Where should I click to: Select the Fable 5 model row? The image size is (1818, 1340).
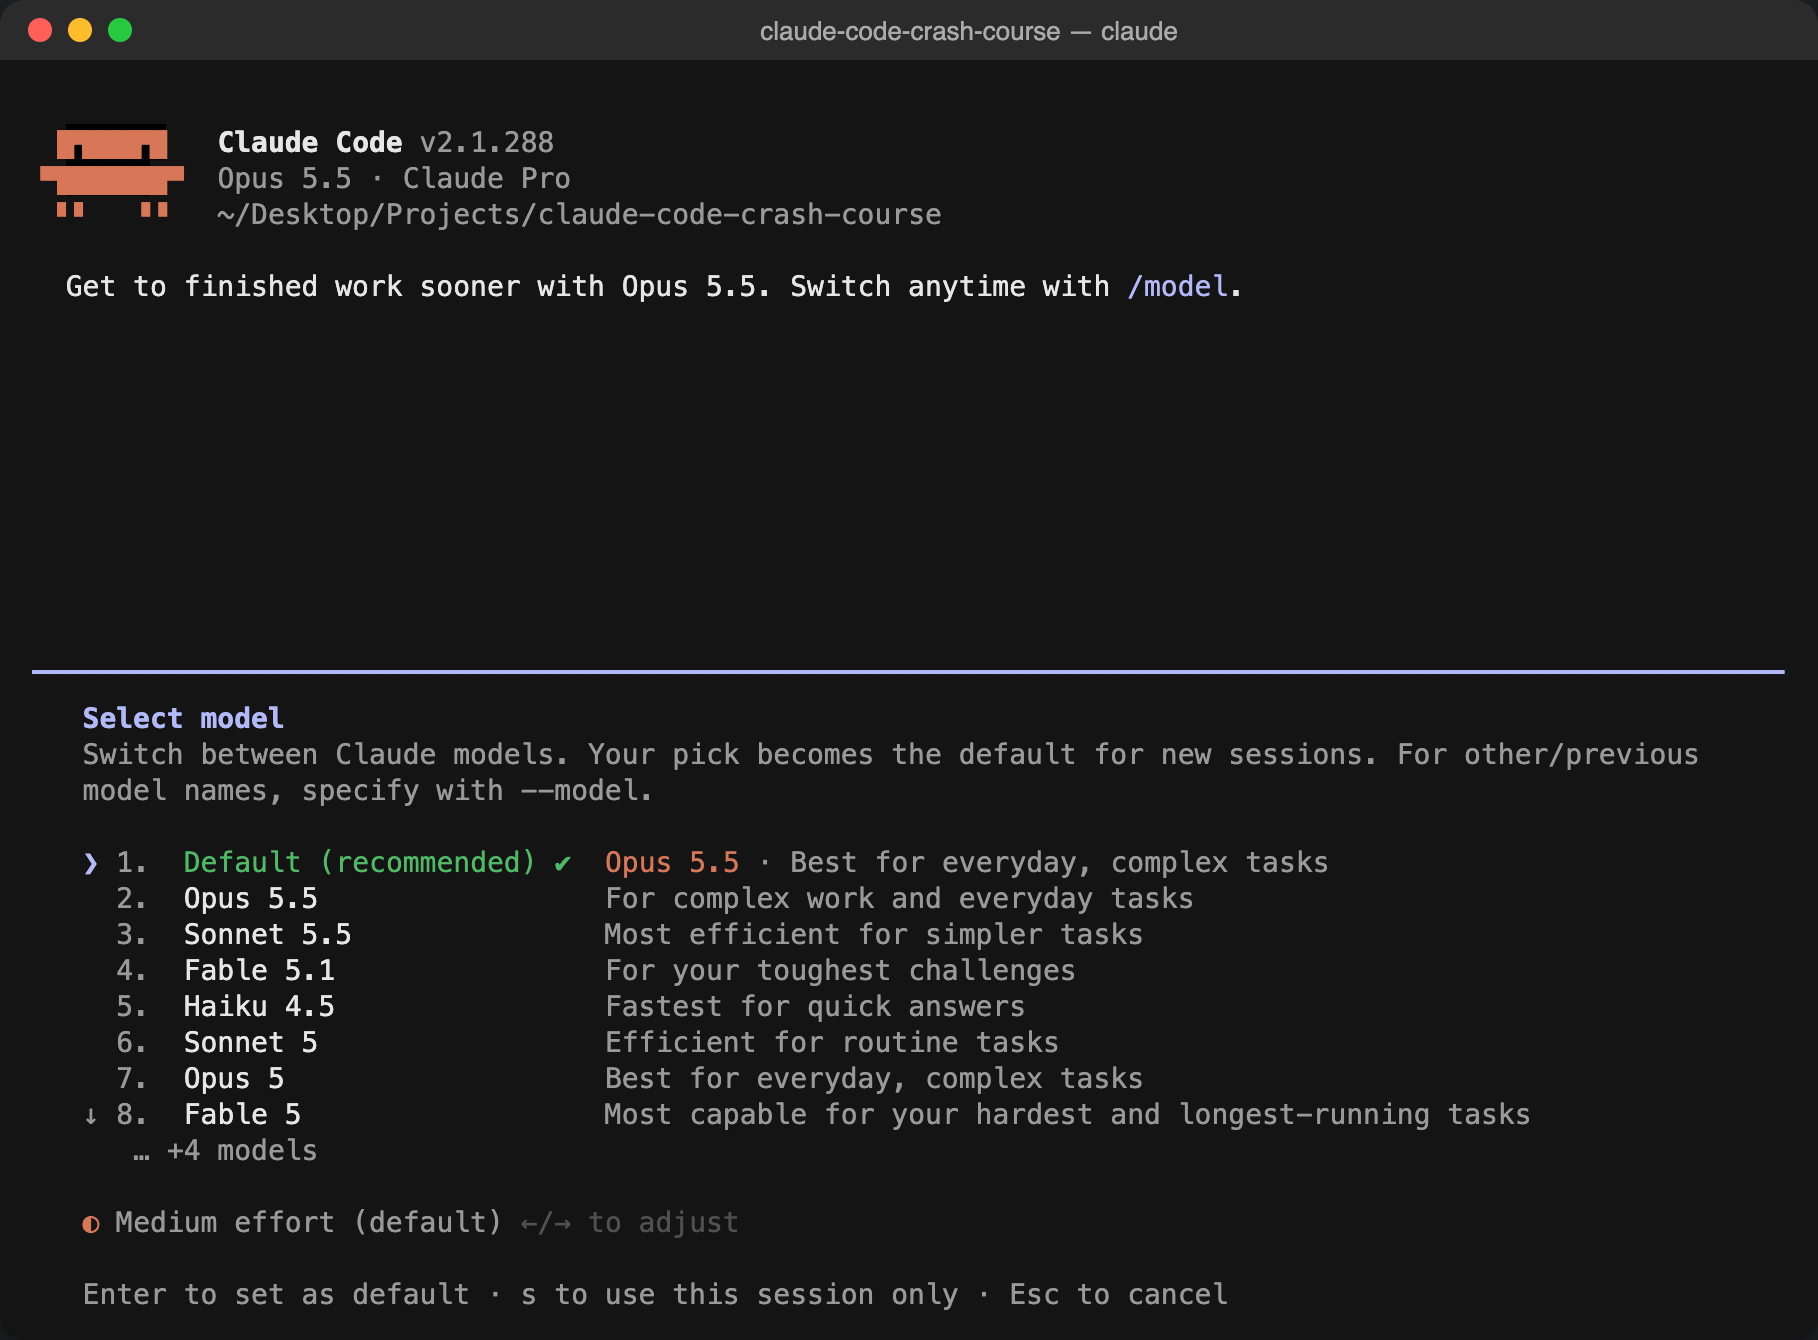click(x=243, y=1114)
